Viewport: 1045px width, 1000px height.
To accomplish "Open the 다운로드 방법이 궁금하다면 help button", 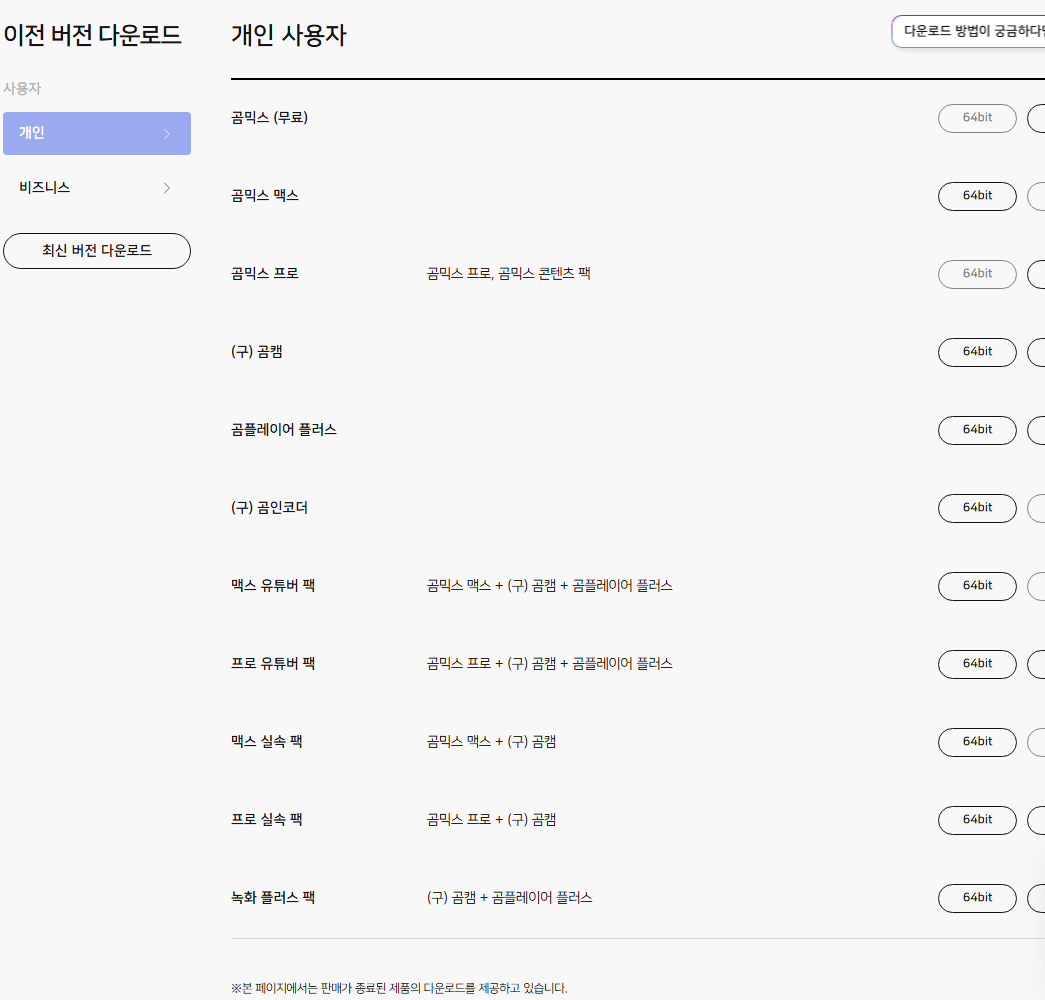I will (968, 31).
